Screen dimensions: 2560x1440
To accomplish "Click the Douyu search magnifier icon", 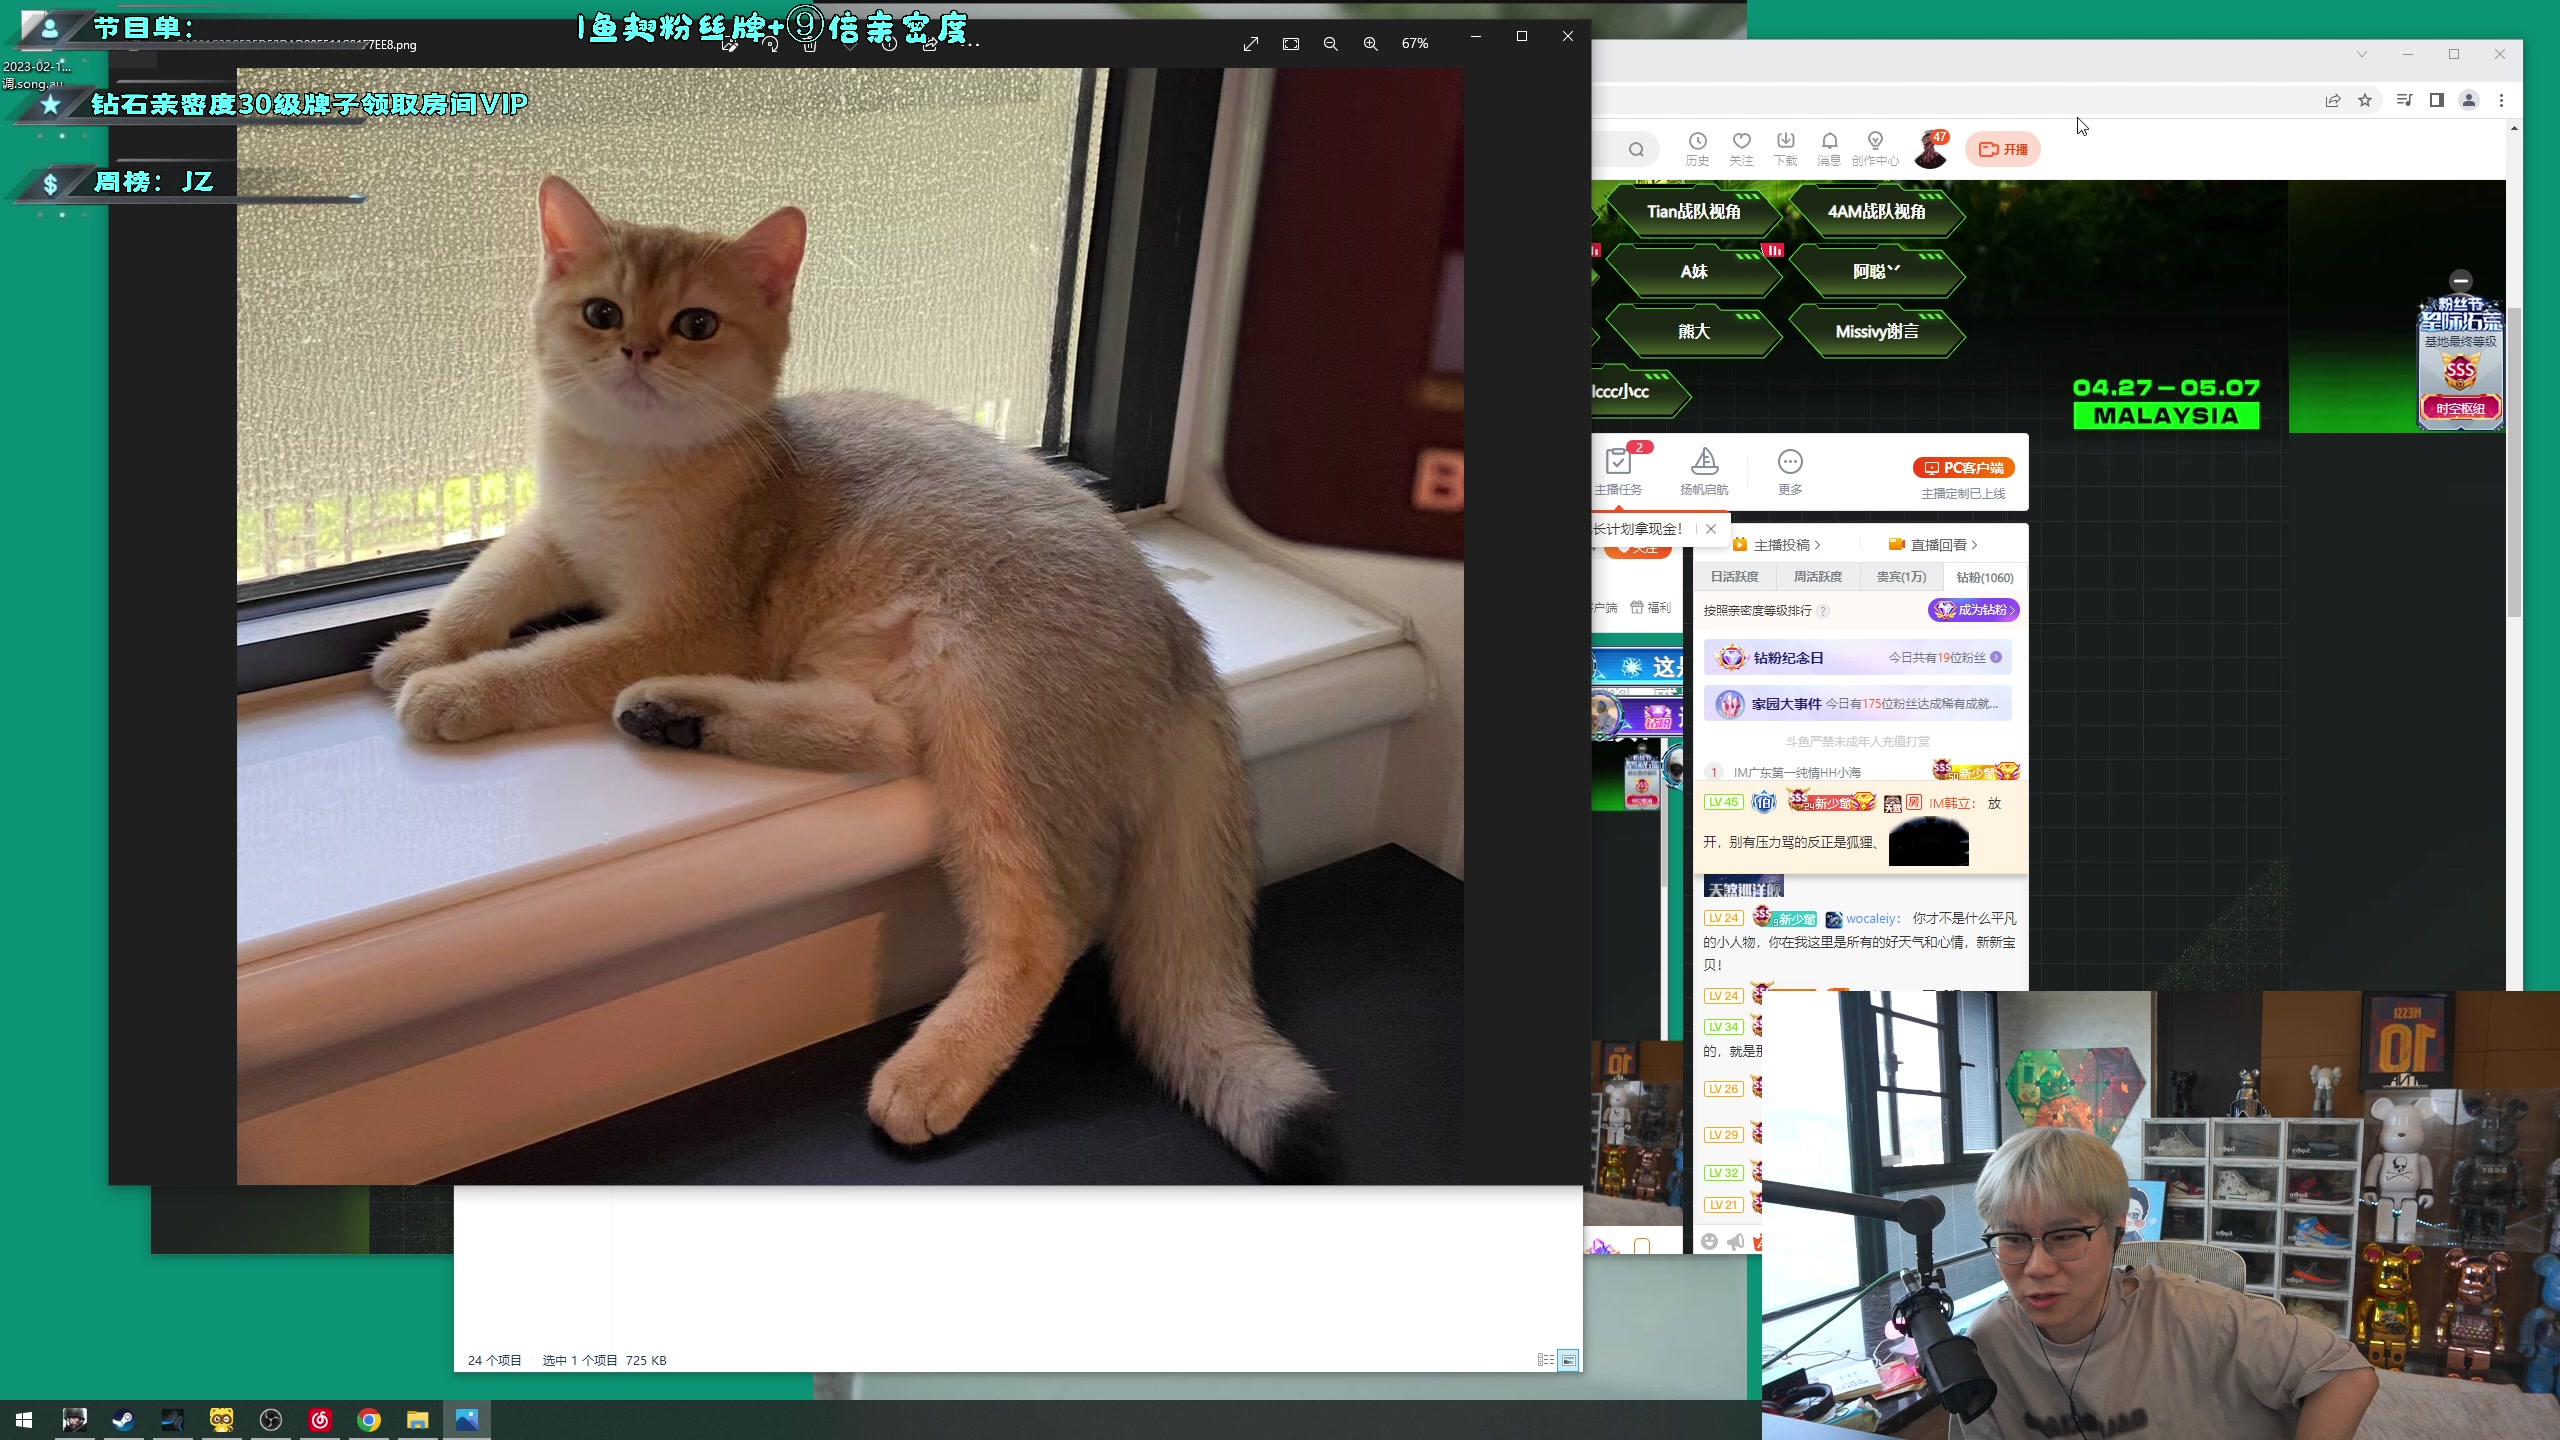I will [1636, 149].
